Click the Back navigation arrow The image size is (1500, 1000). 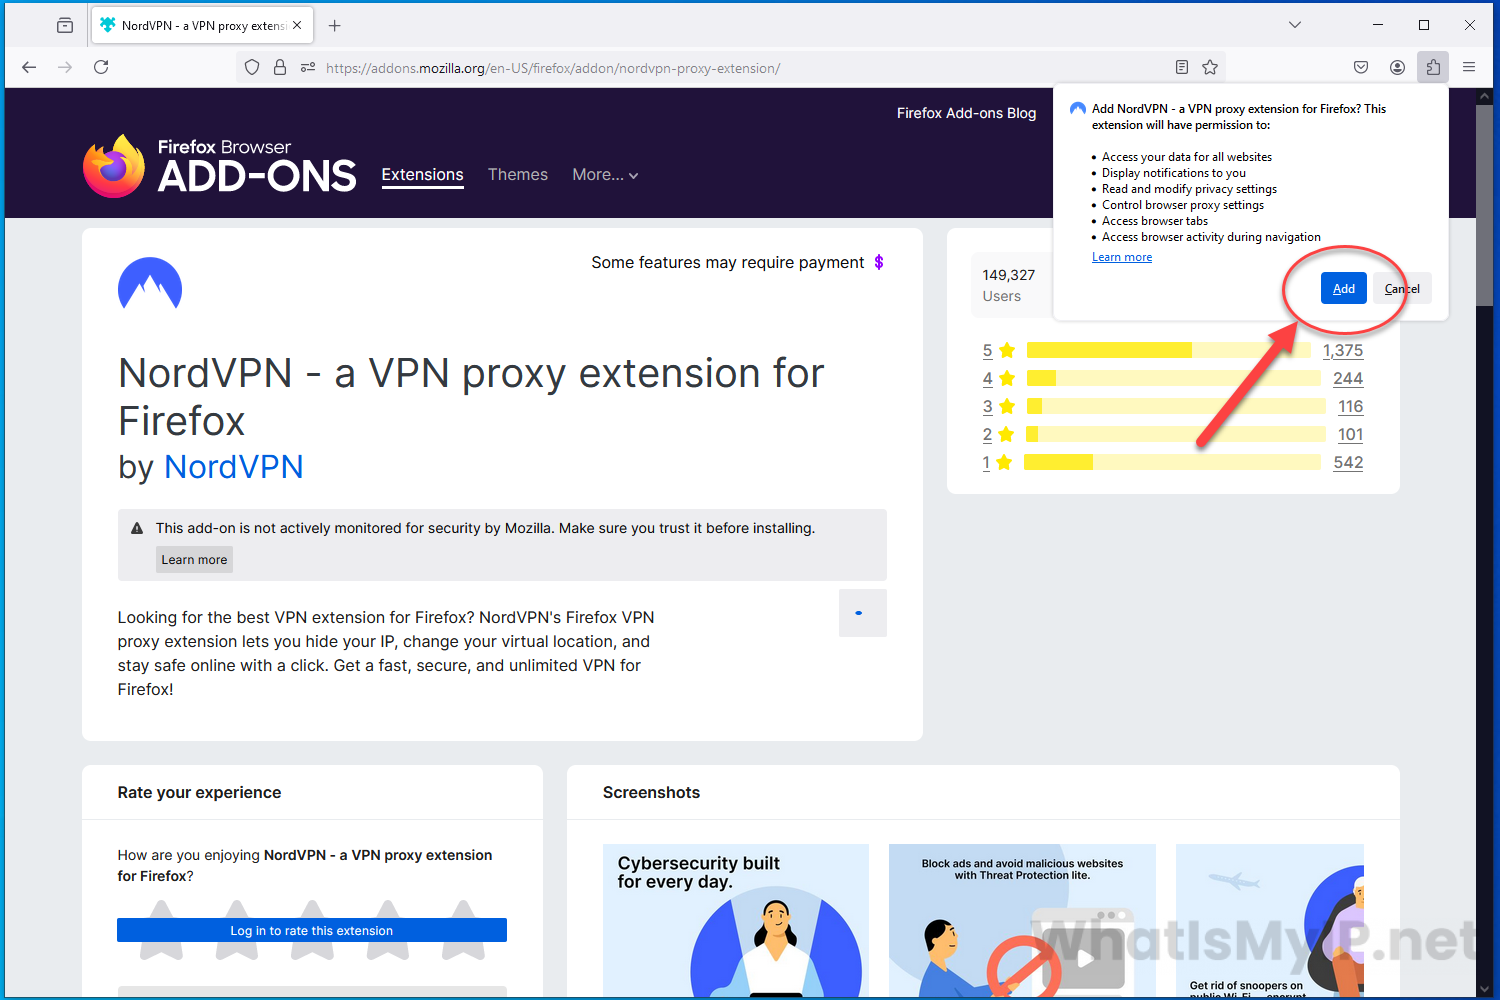[29, 67]
